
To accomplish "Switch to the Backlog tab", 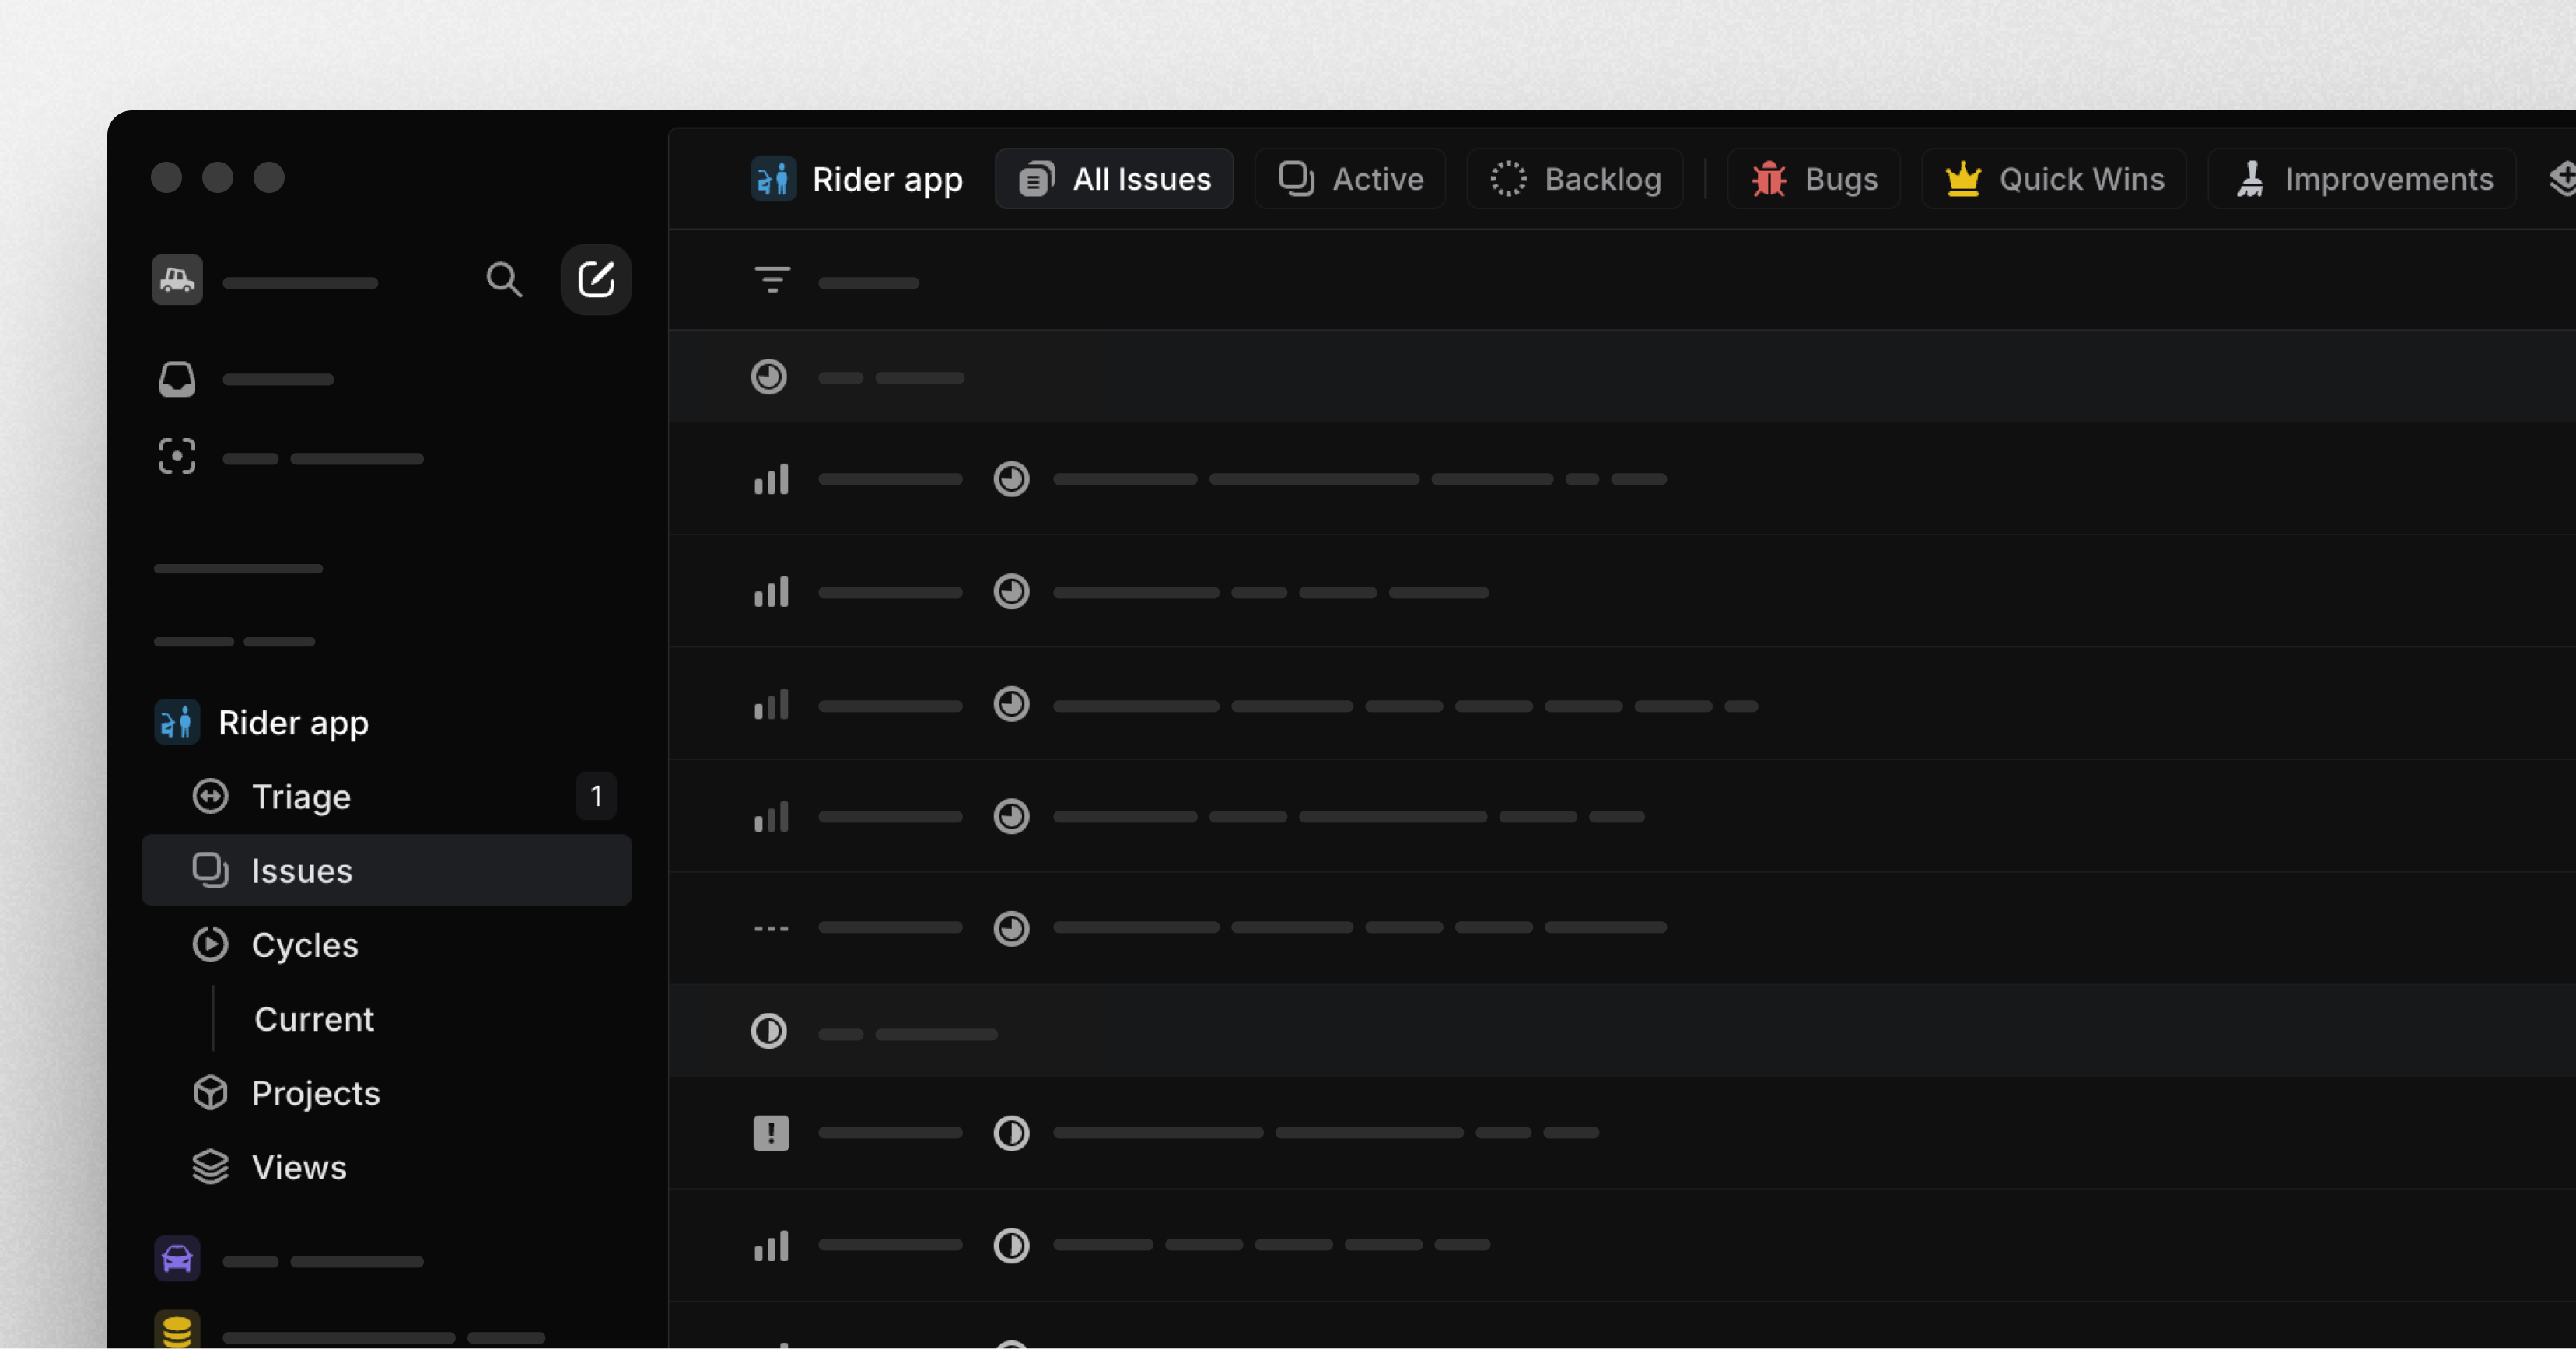I will 1575,179.
